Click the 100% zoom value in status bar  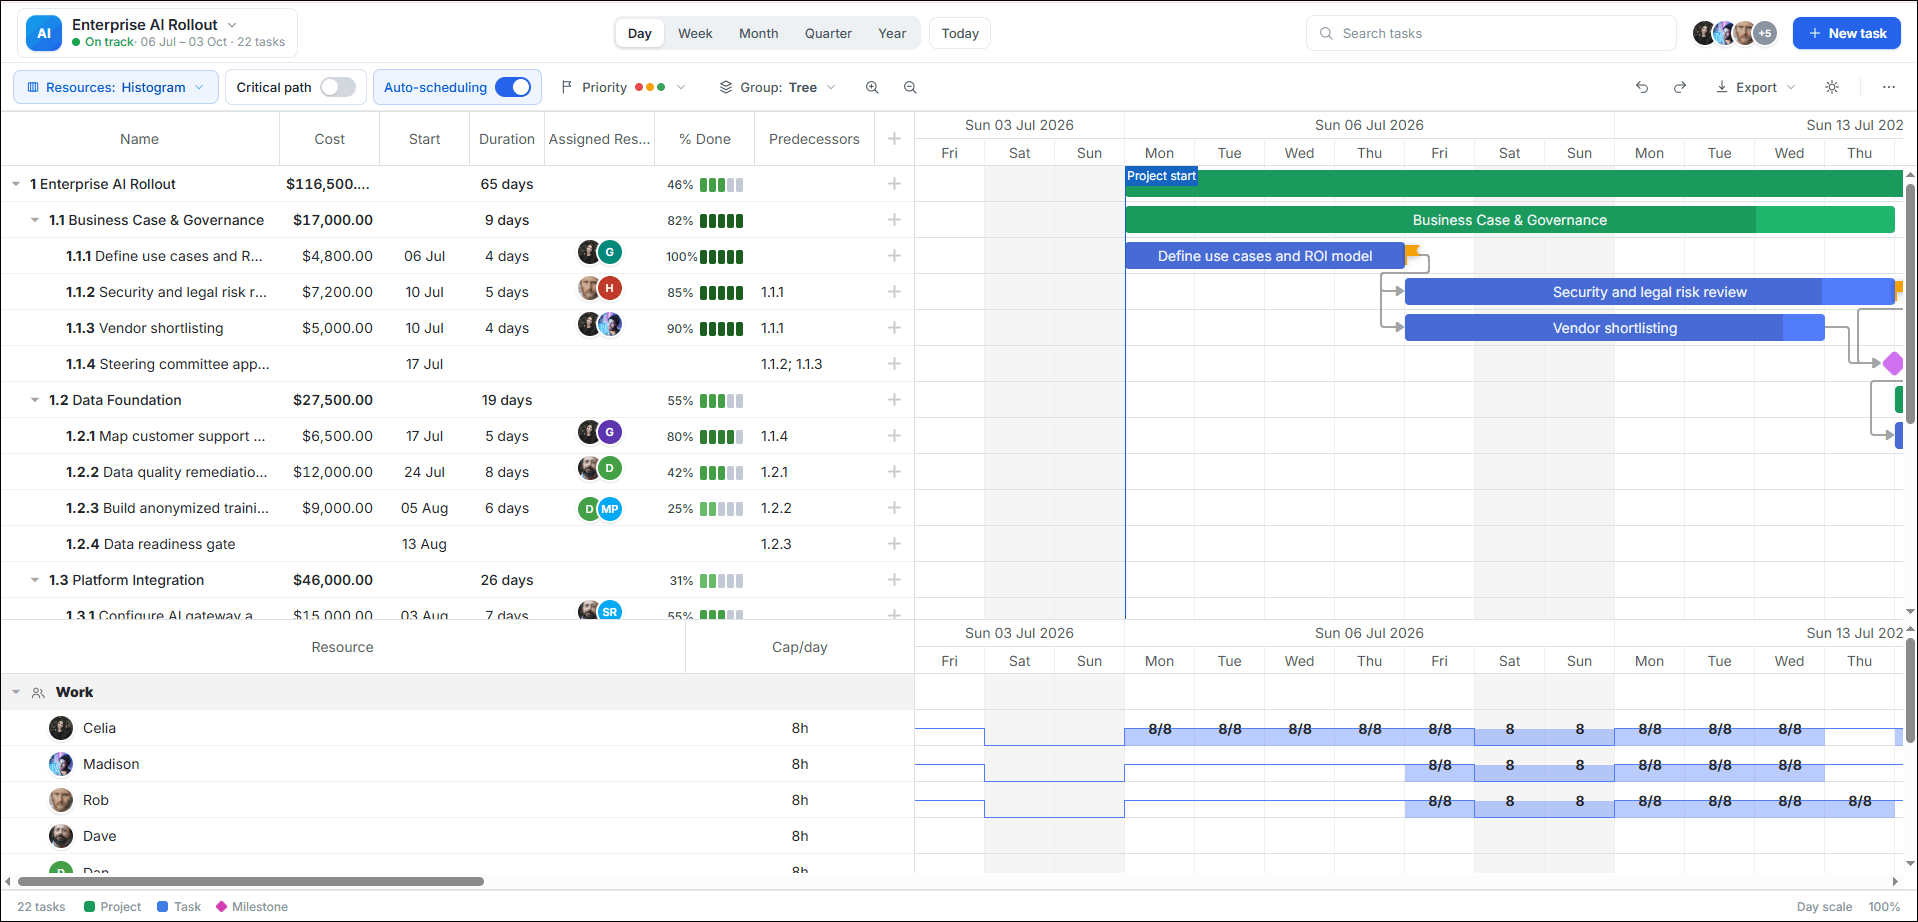[1884, 907]
